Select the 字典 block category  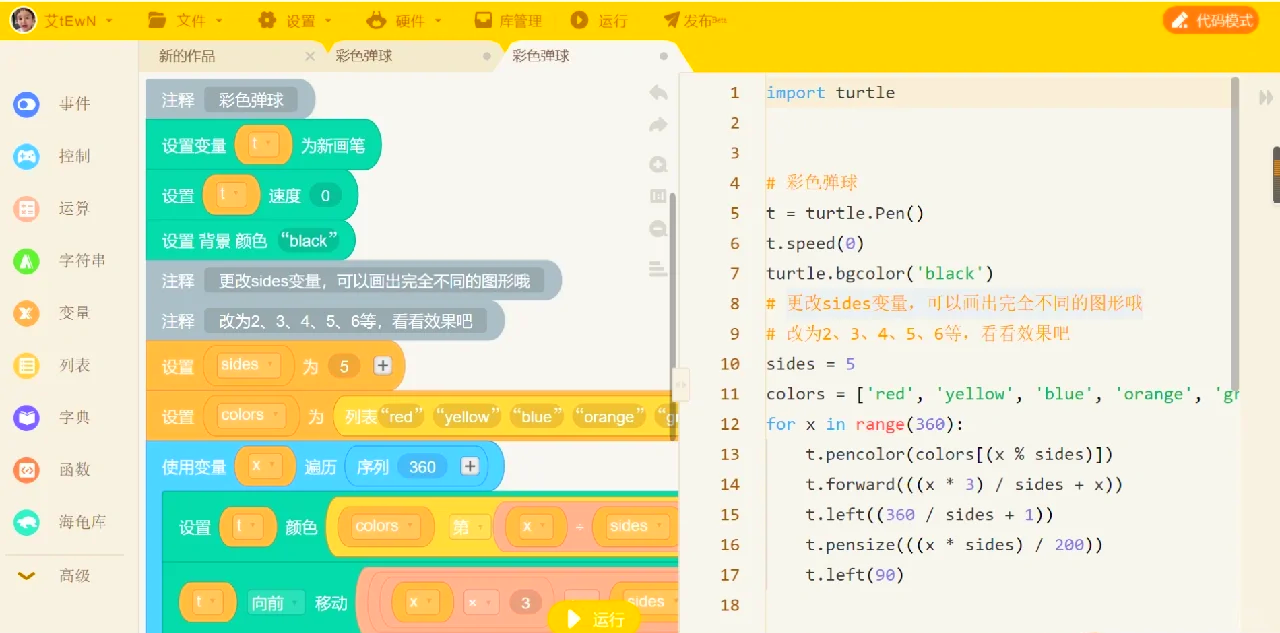pos(52,418)
